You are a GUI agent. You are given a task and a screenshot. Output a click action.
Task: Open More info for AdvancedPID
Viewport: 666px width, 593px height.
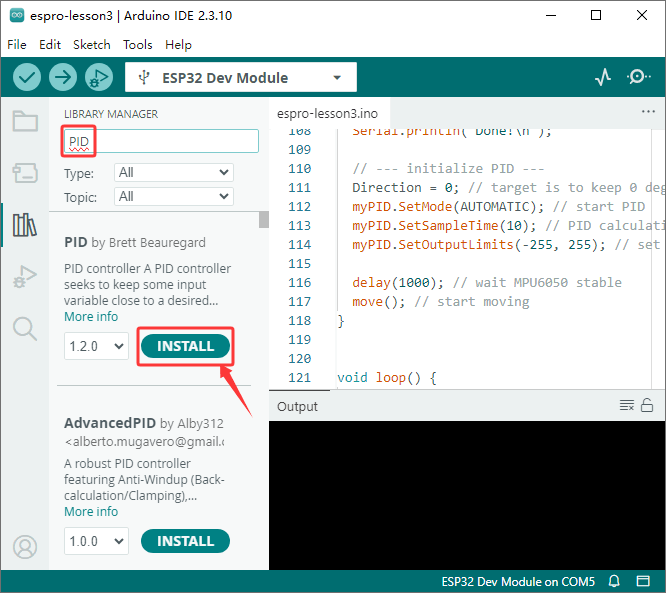(x=91, y=511)
